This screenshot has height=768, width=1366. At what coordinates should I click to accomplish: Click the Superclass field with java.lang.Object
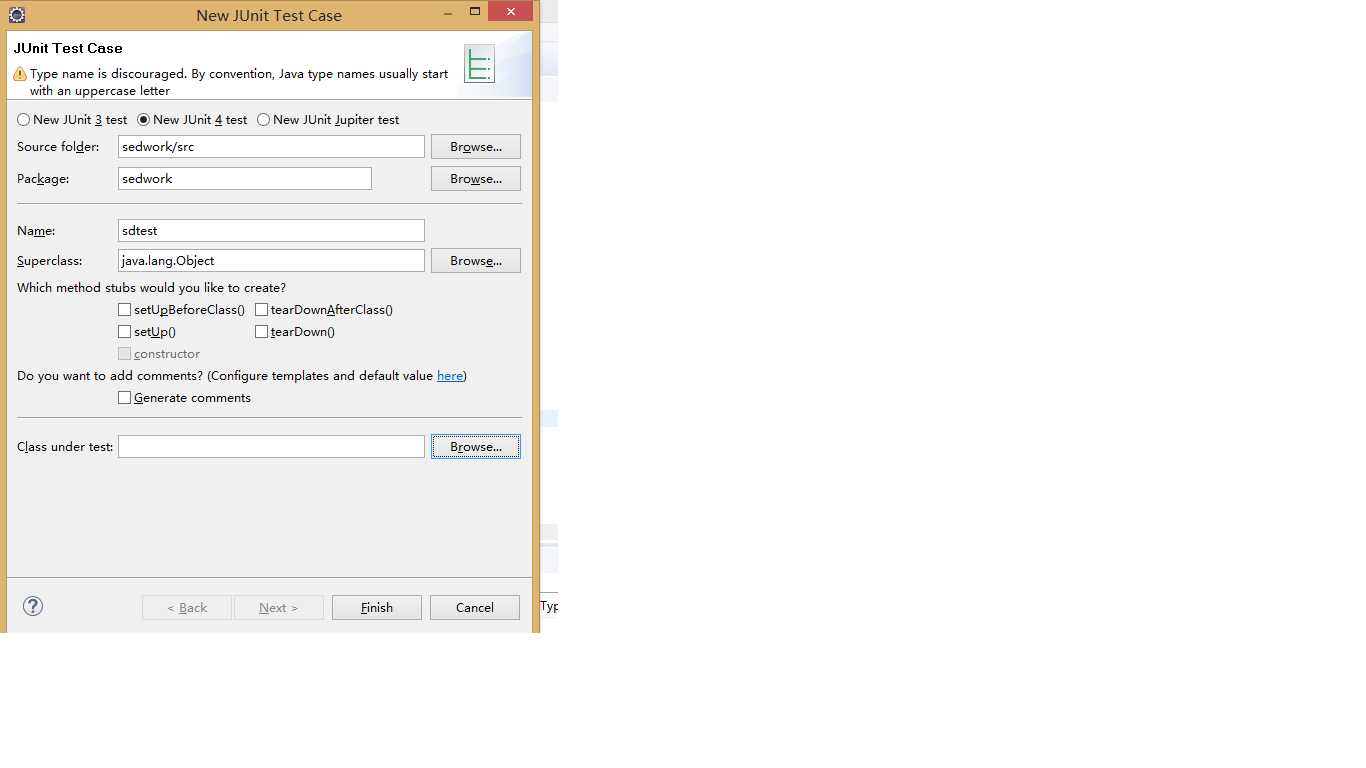(271, 261)
